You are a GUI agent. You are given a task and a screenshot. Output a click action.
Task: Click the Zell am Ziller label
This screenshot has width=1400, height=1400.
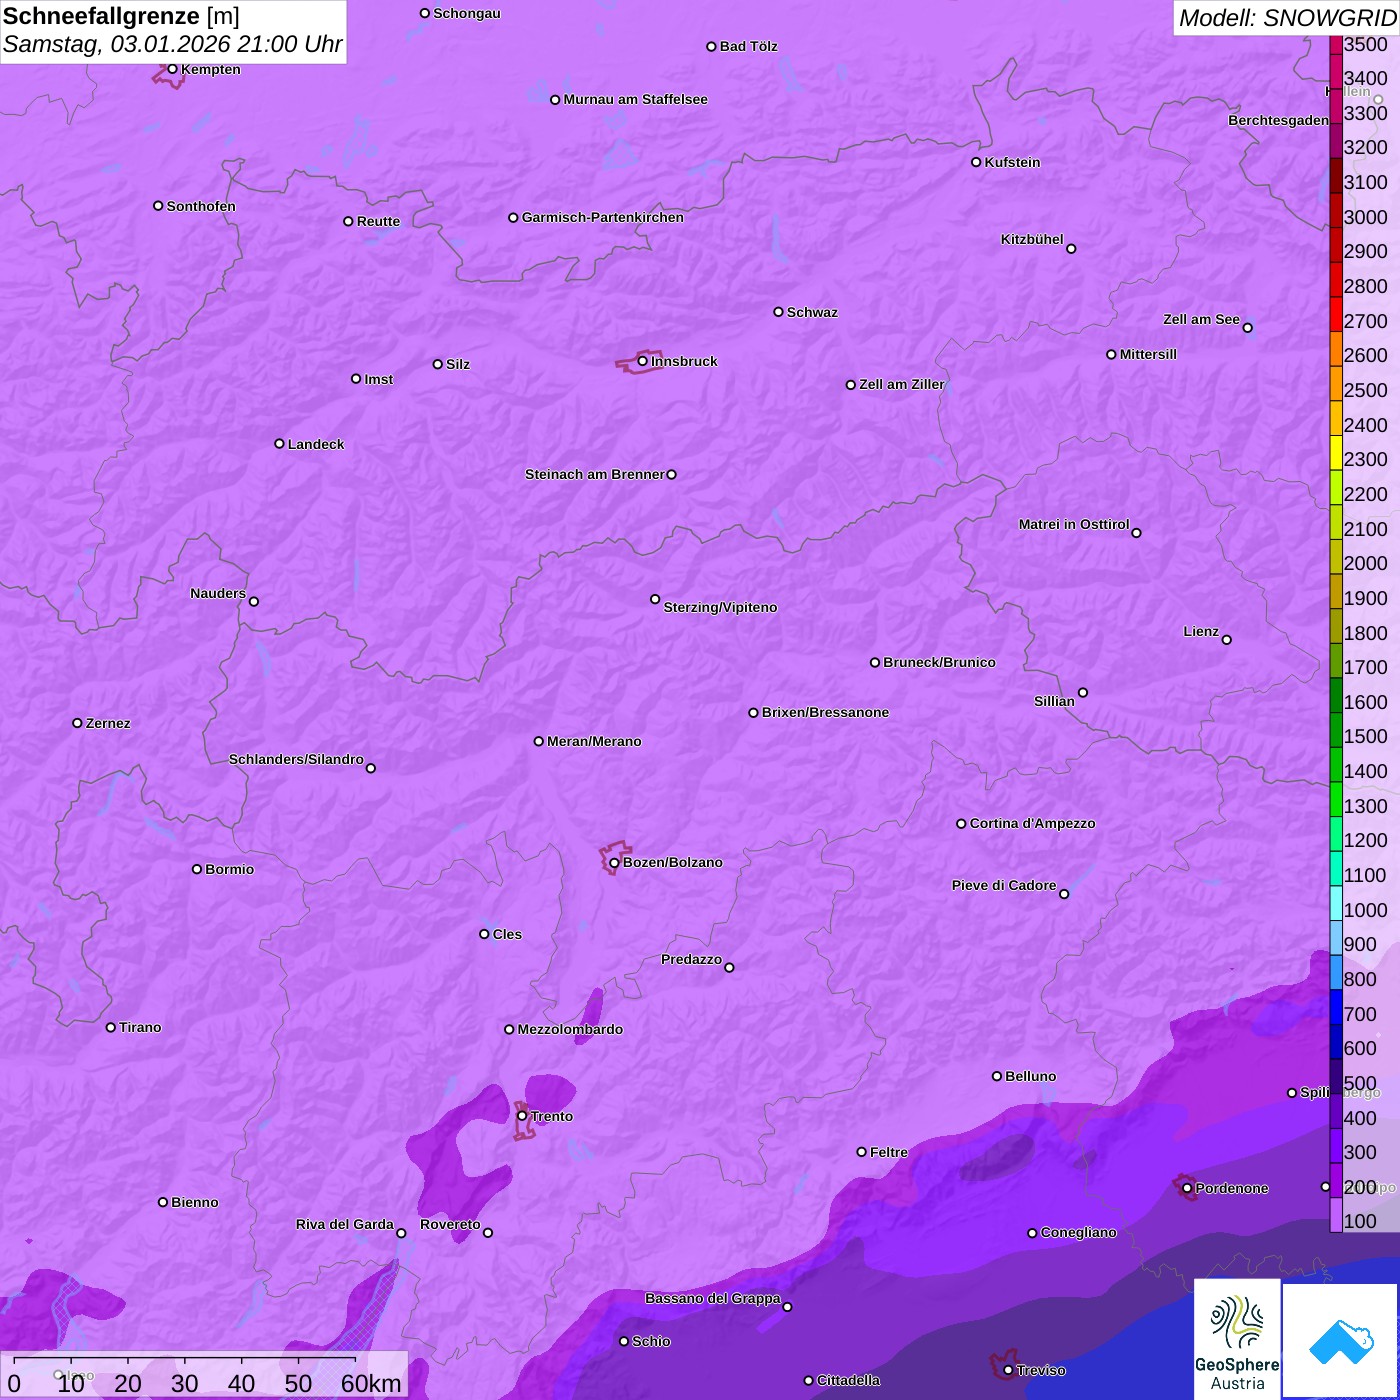pos(902,384)
